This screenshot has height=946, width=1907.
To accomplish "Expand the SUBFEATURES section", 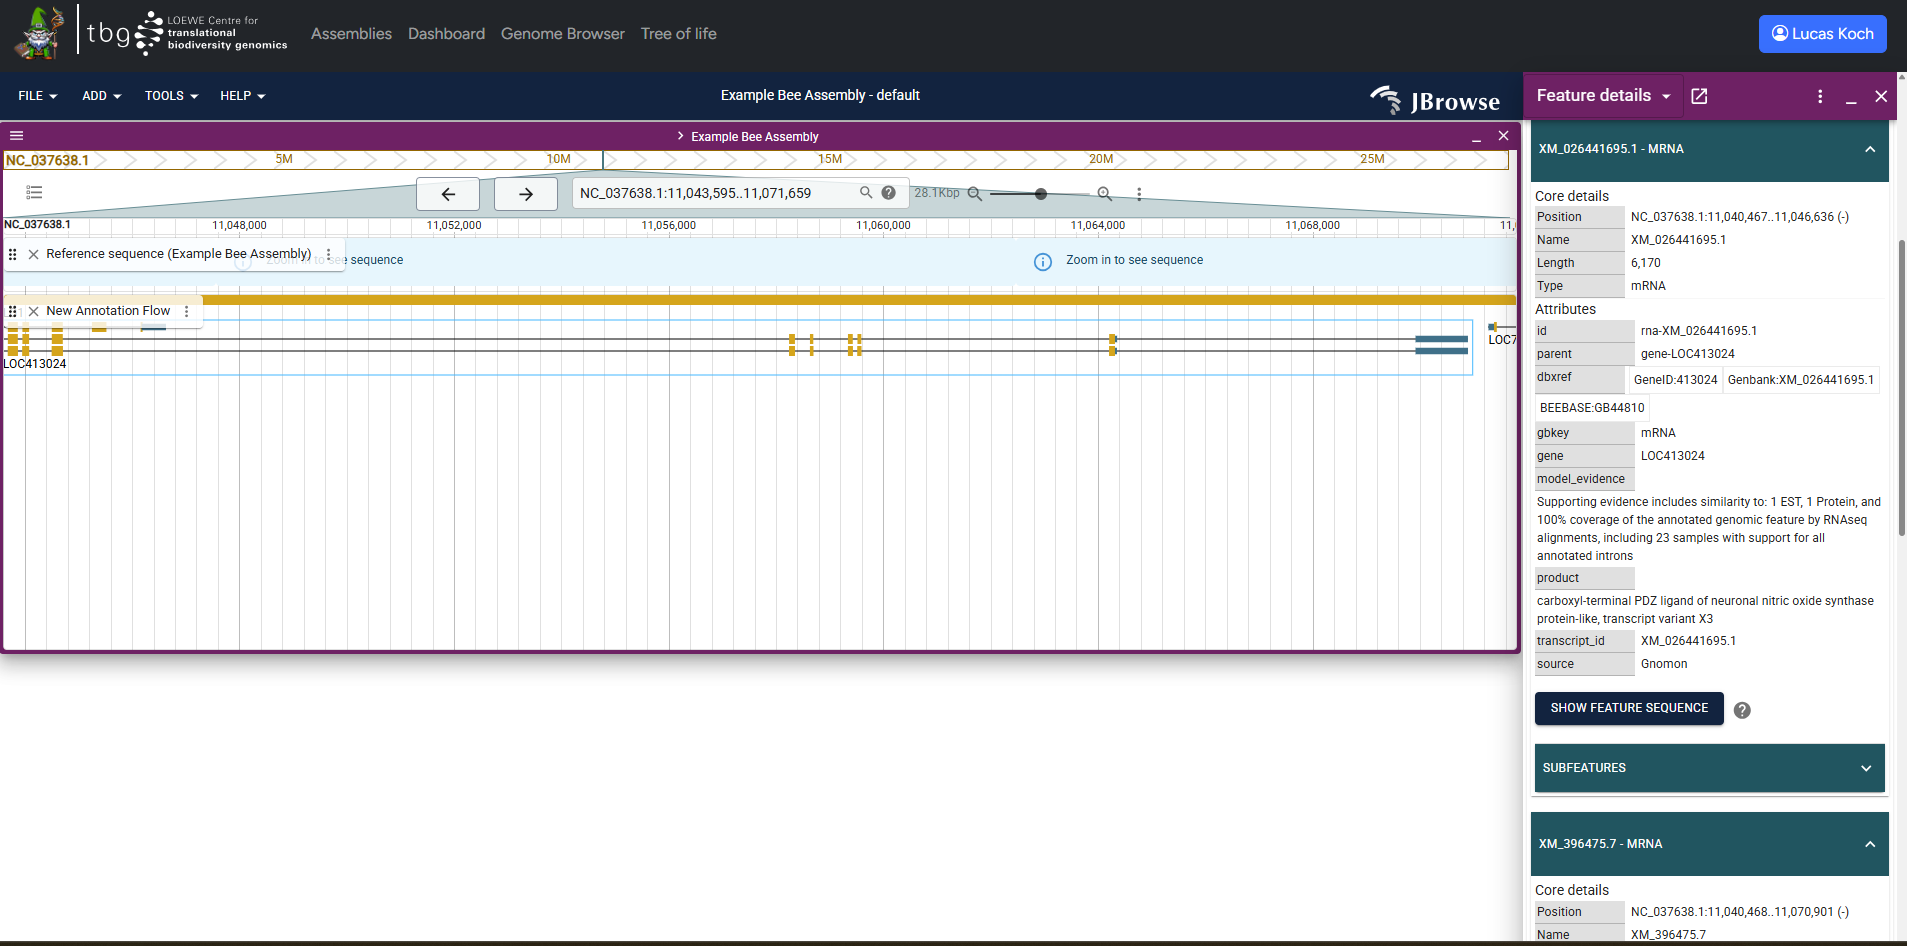I will tap(1865, 768).
